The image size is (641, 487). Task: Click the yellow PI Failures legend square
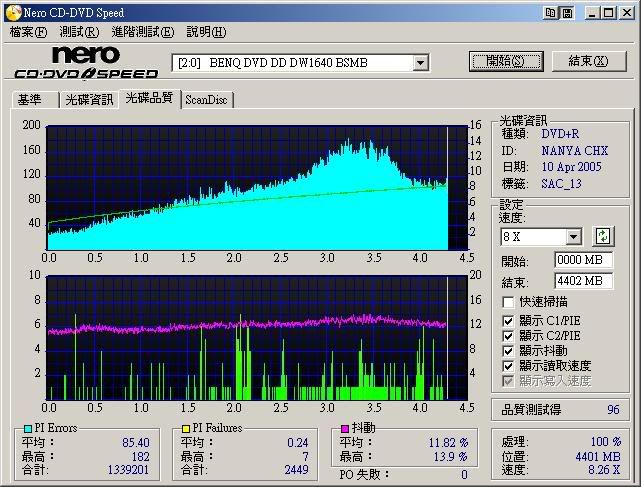(x=186, y=429)
